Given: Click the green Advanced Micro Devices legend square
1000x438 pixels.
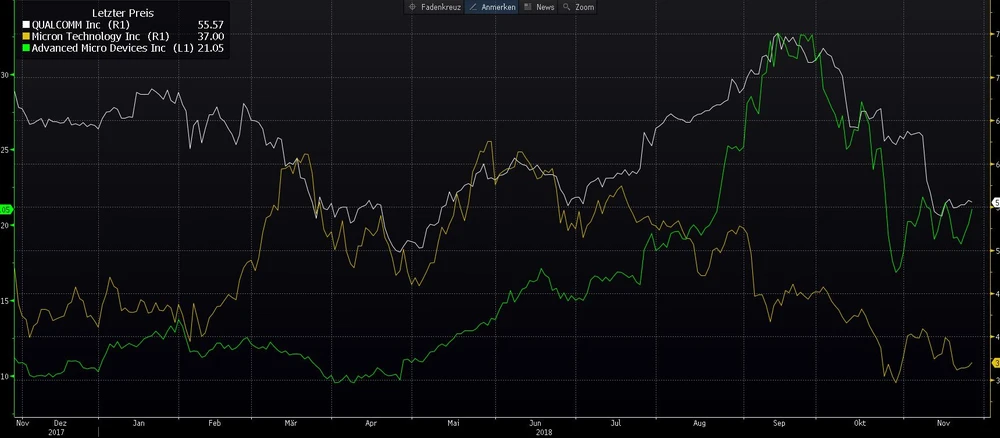Looking at the screenshot, I should click(x=27, y=47).
